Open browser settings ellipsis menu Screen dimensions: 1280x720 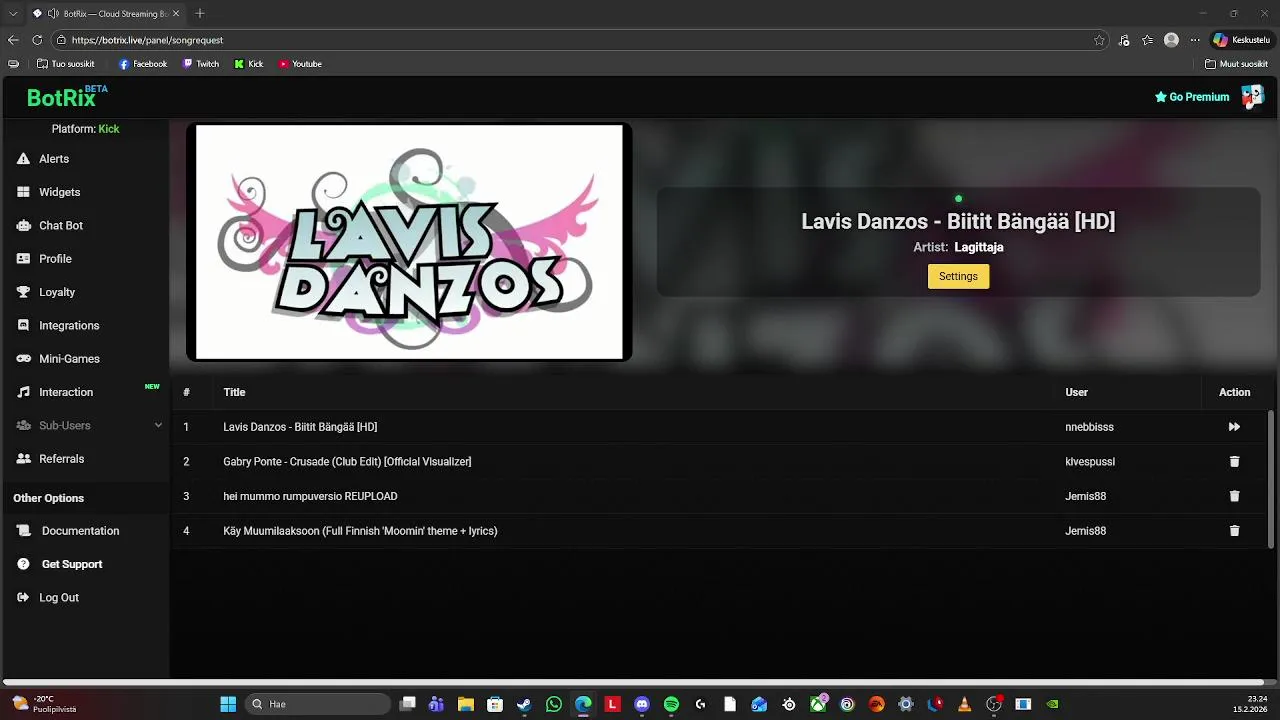point(1194,40)
